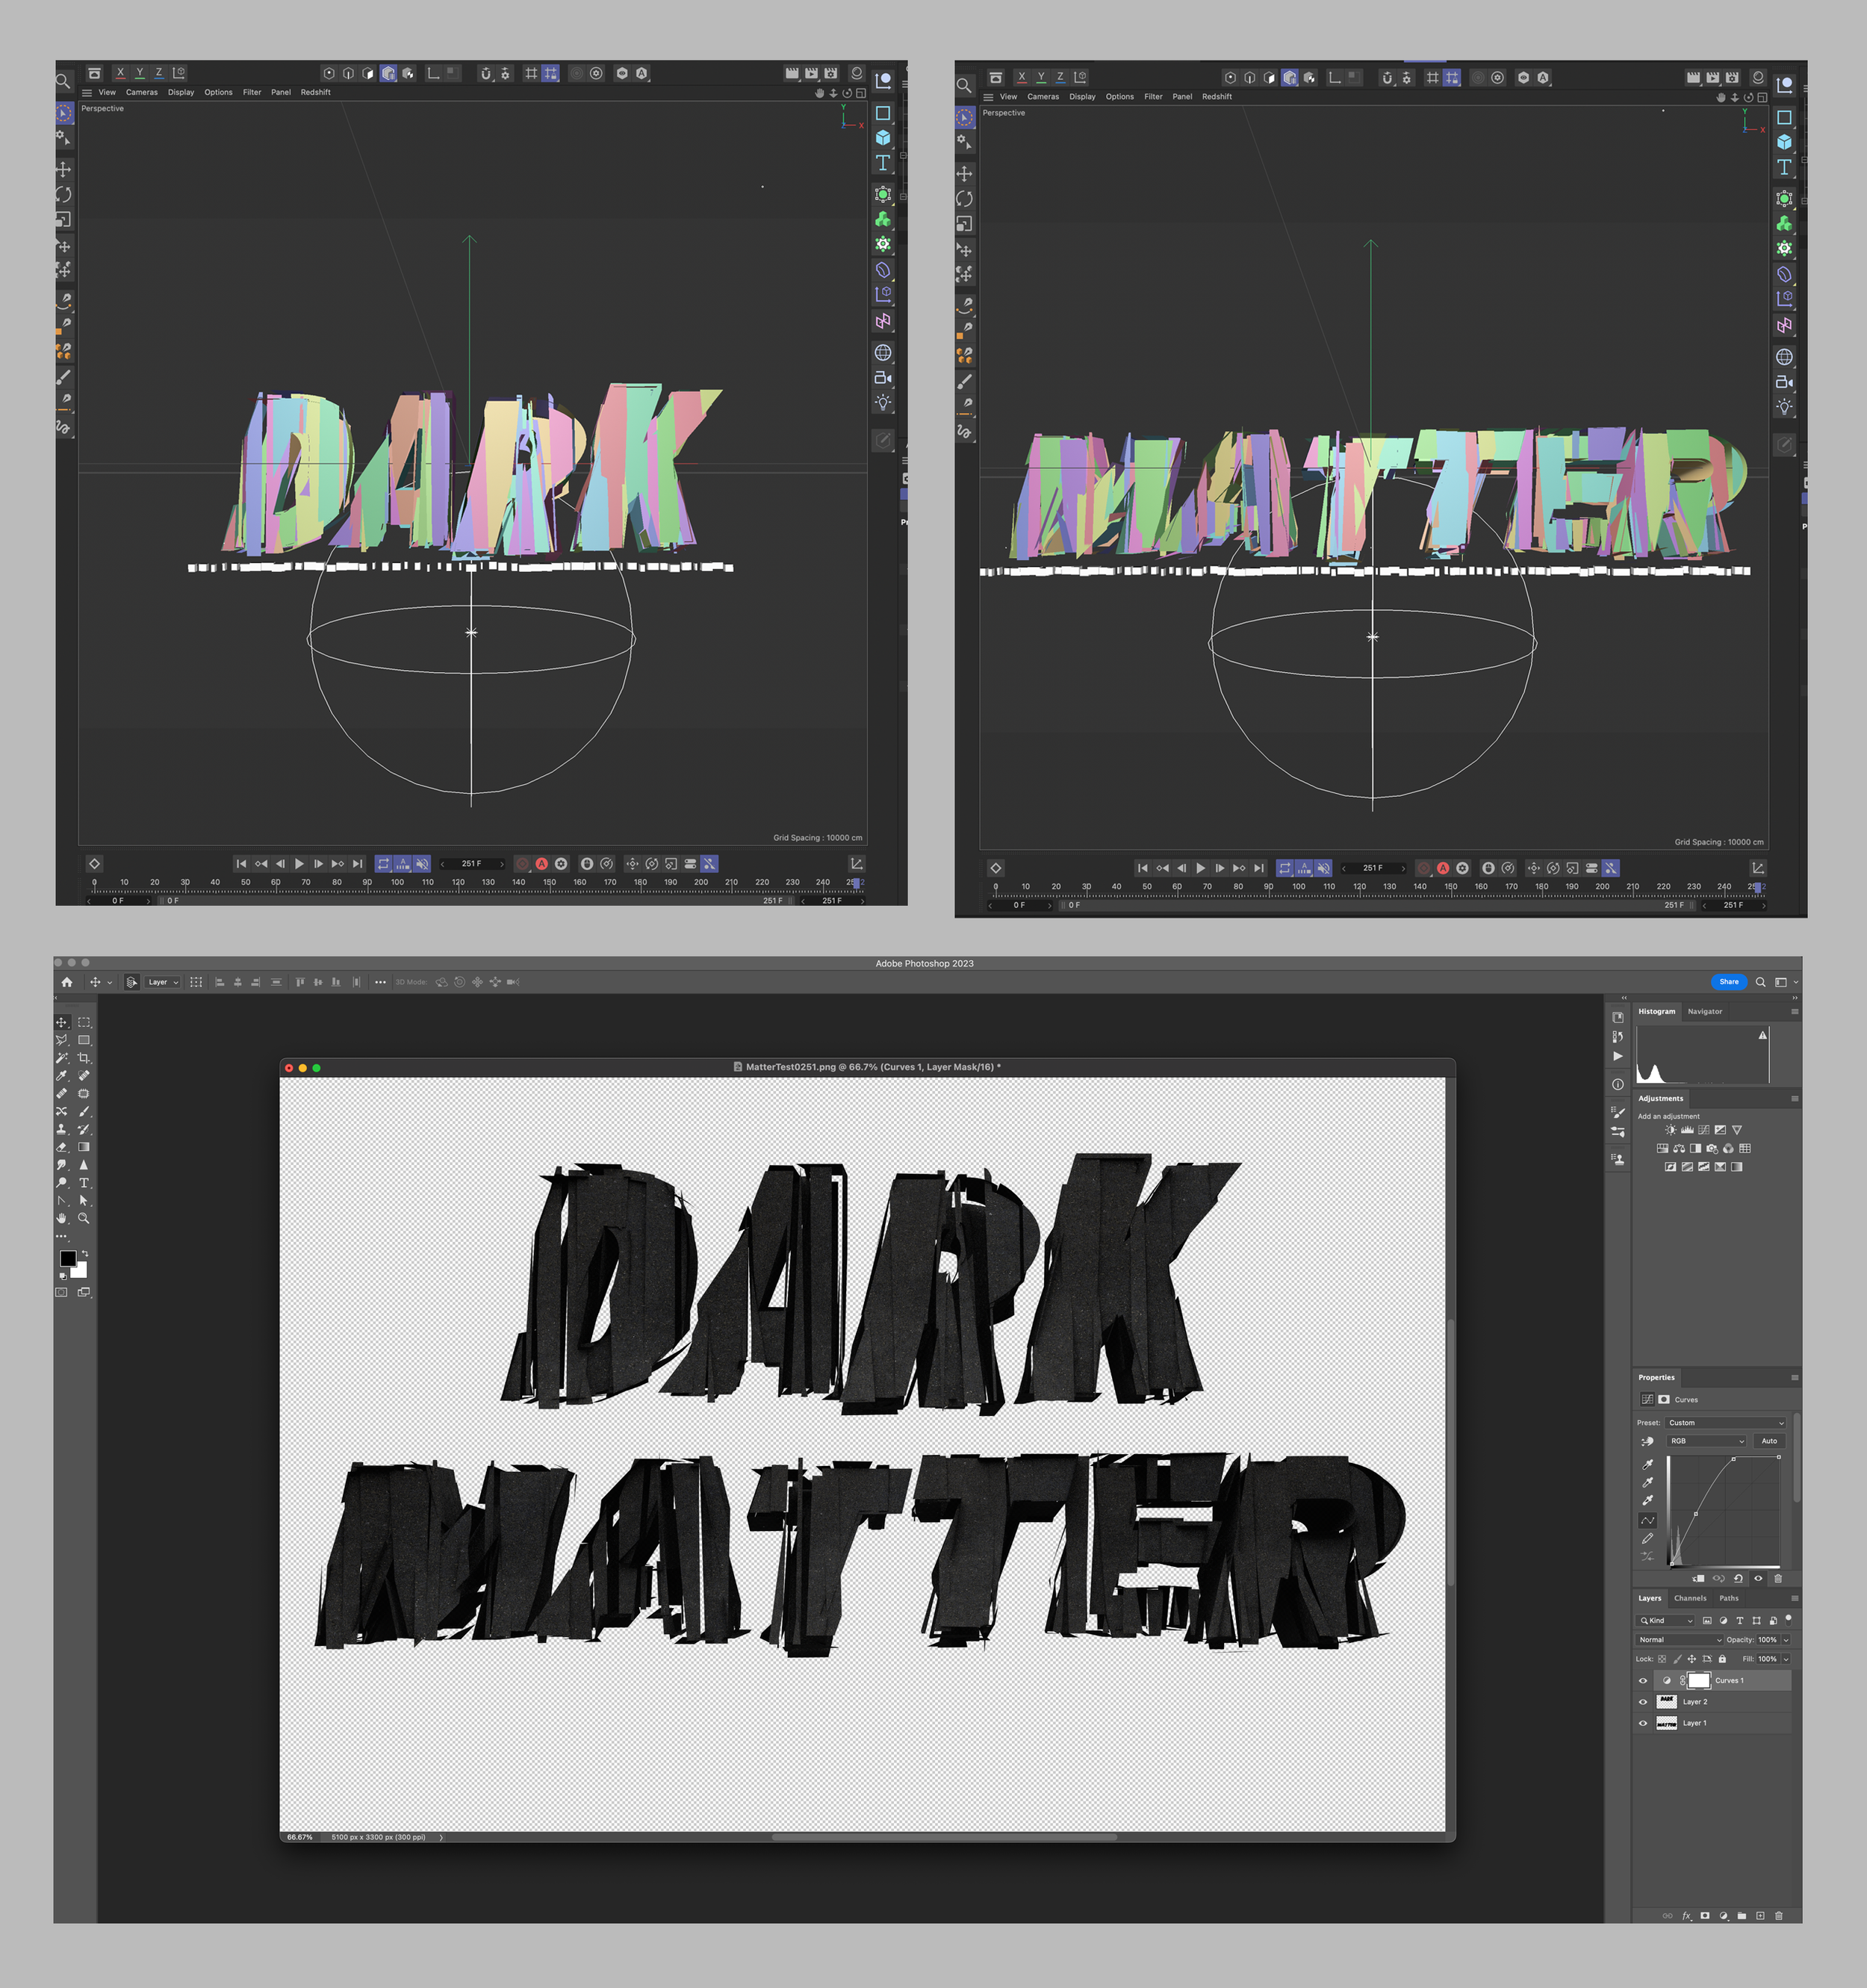Switch to the Channels tab
The image size is (1867, 1988).
tap(1690, 1598)
